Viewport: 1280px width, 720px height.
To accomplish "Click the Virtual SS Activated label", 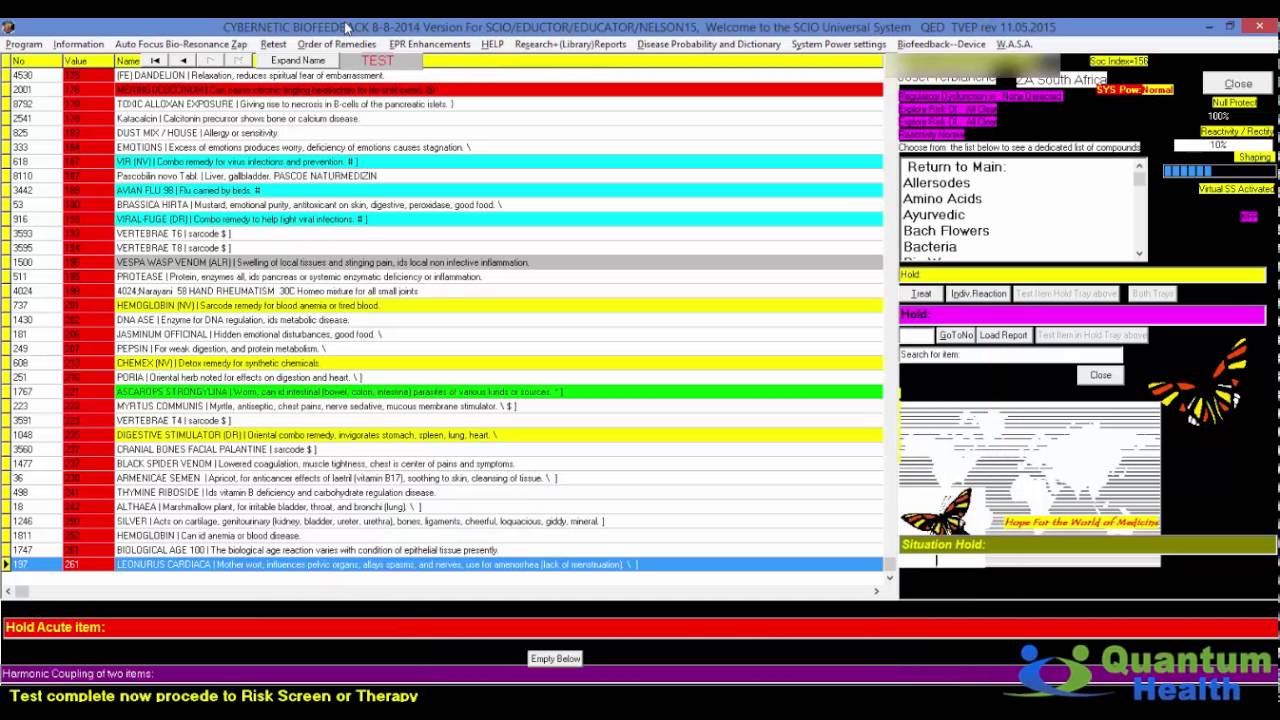I will point(1236,189).
